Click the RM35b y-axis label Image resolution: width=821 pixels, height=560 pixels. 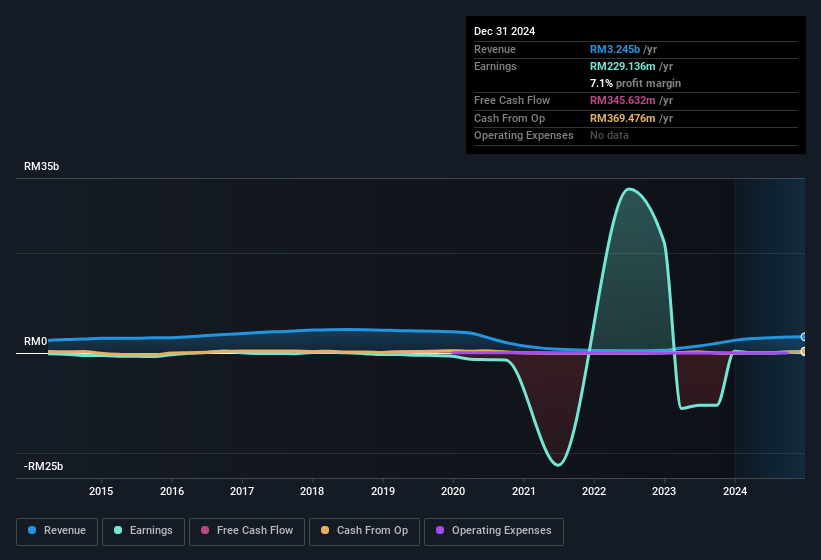[x=41, y=166]
